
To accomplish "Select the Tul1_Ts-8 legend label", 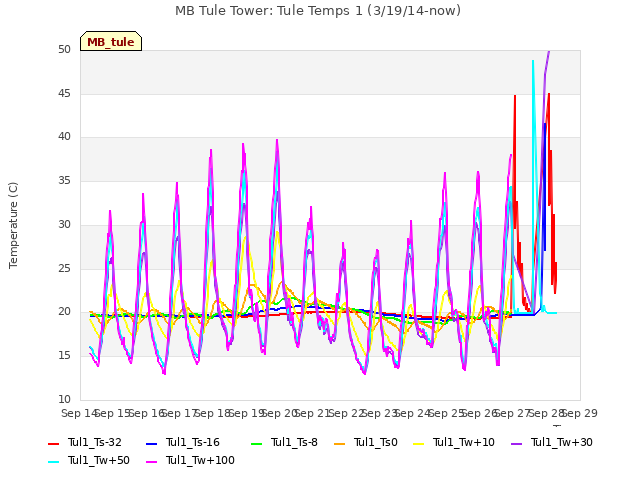I will (294, 442).
